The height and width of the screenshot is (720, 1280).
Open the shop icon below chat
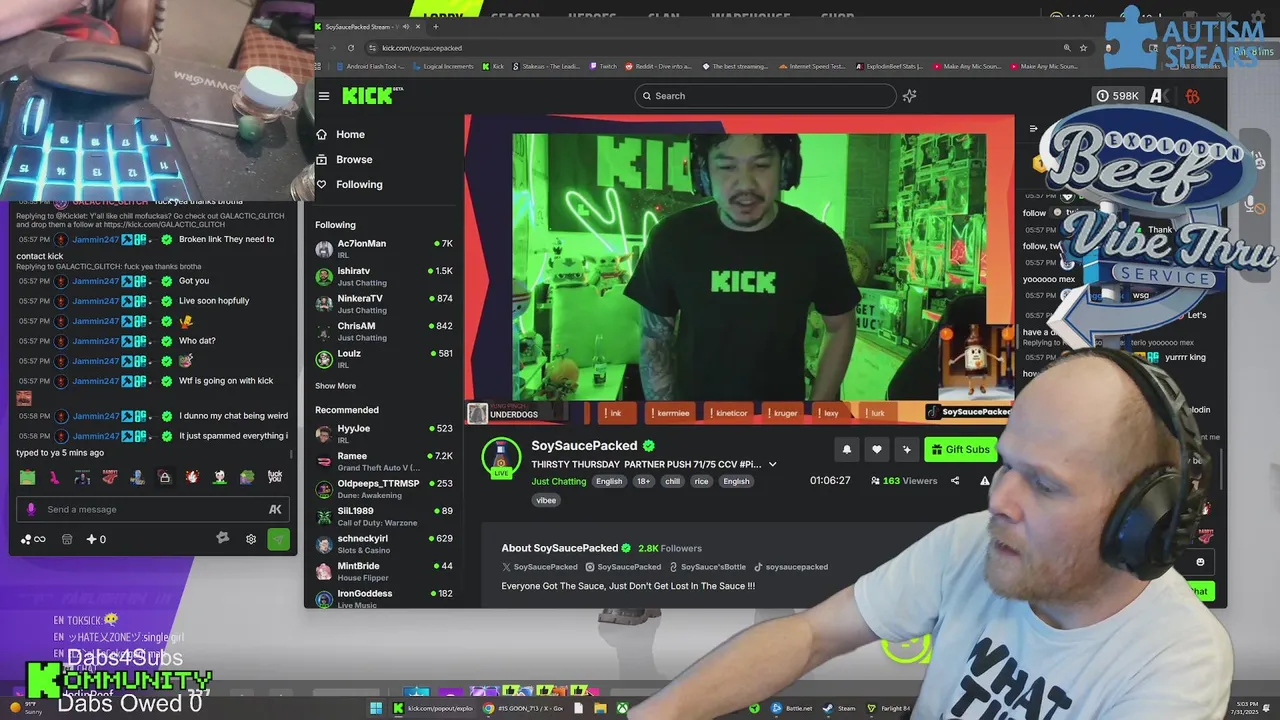67,539
